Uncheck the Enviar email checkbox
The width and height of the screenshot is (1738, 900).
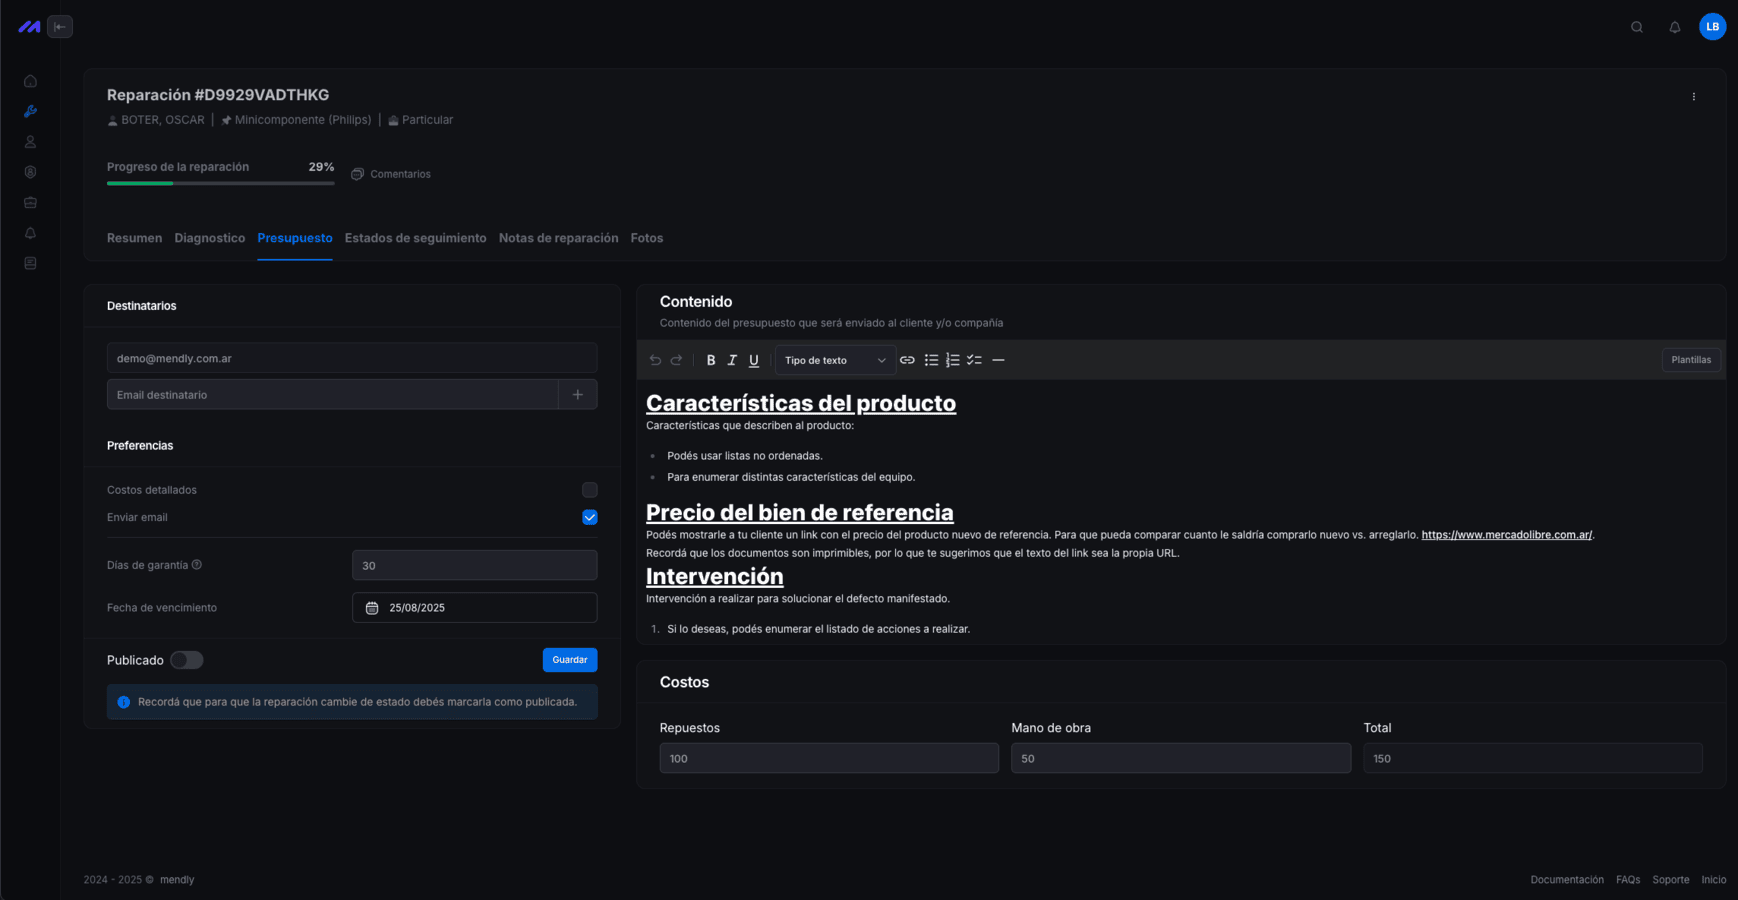click(x=590, y=517)
